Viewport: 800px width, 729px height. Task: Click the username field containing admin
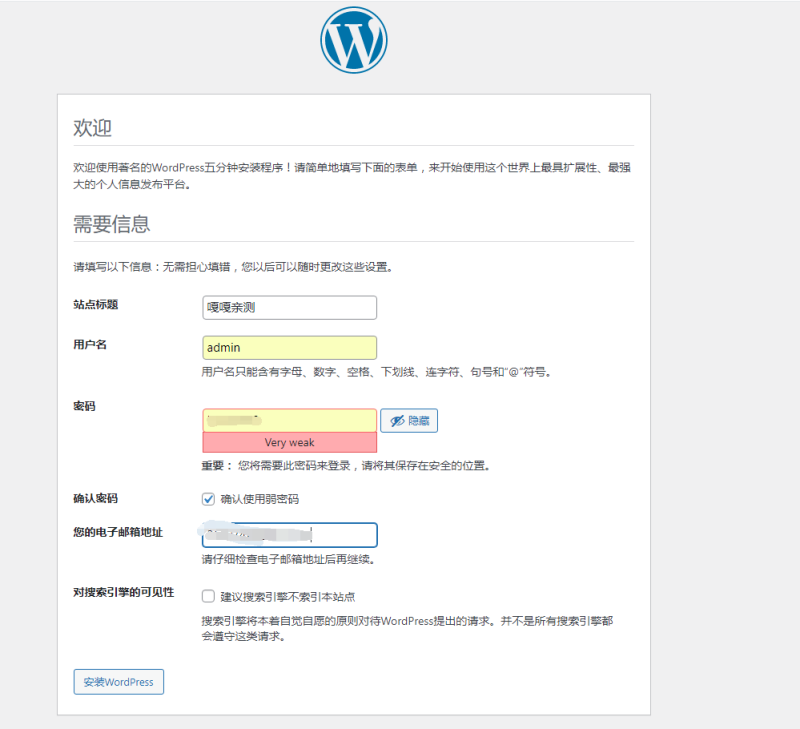click(289, 347)
